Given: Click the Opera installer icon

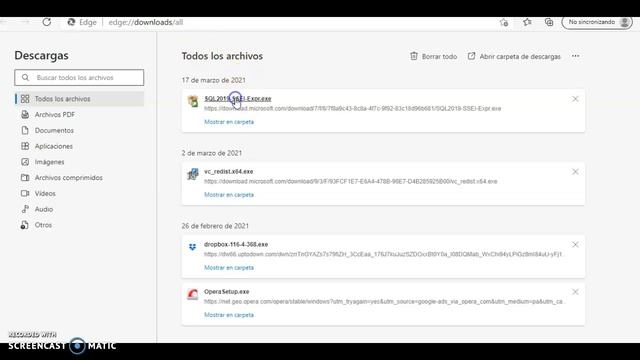Looking at the screenshot, I should coord(193,294).
